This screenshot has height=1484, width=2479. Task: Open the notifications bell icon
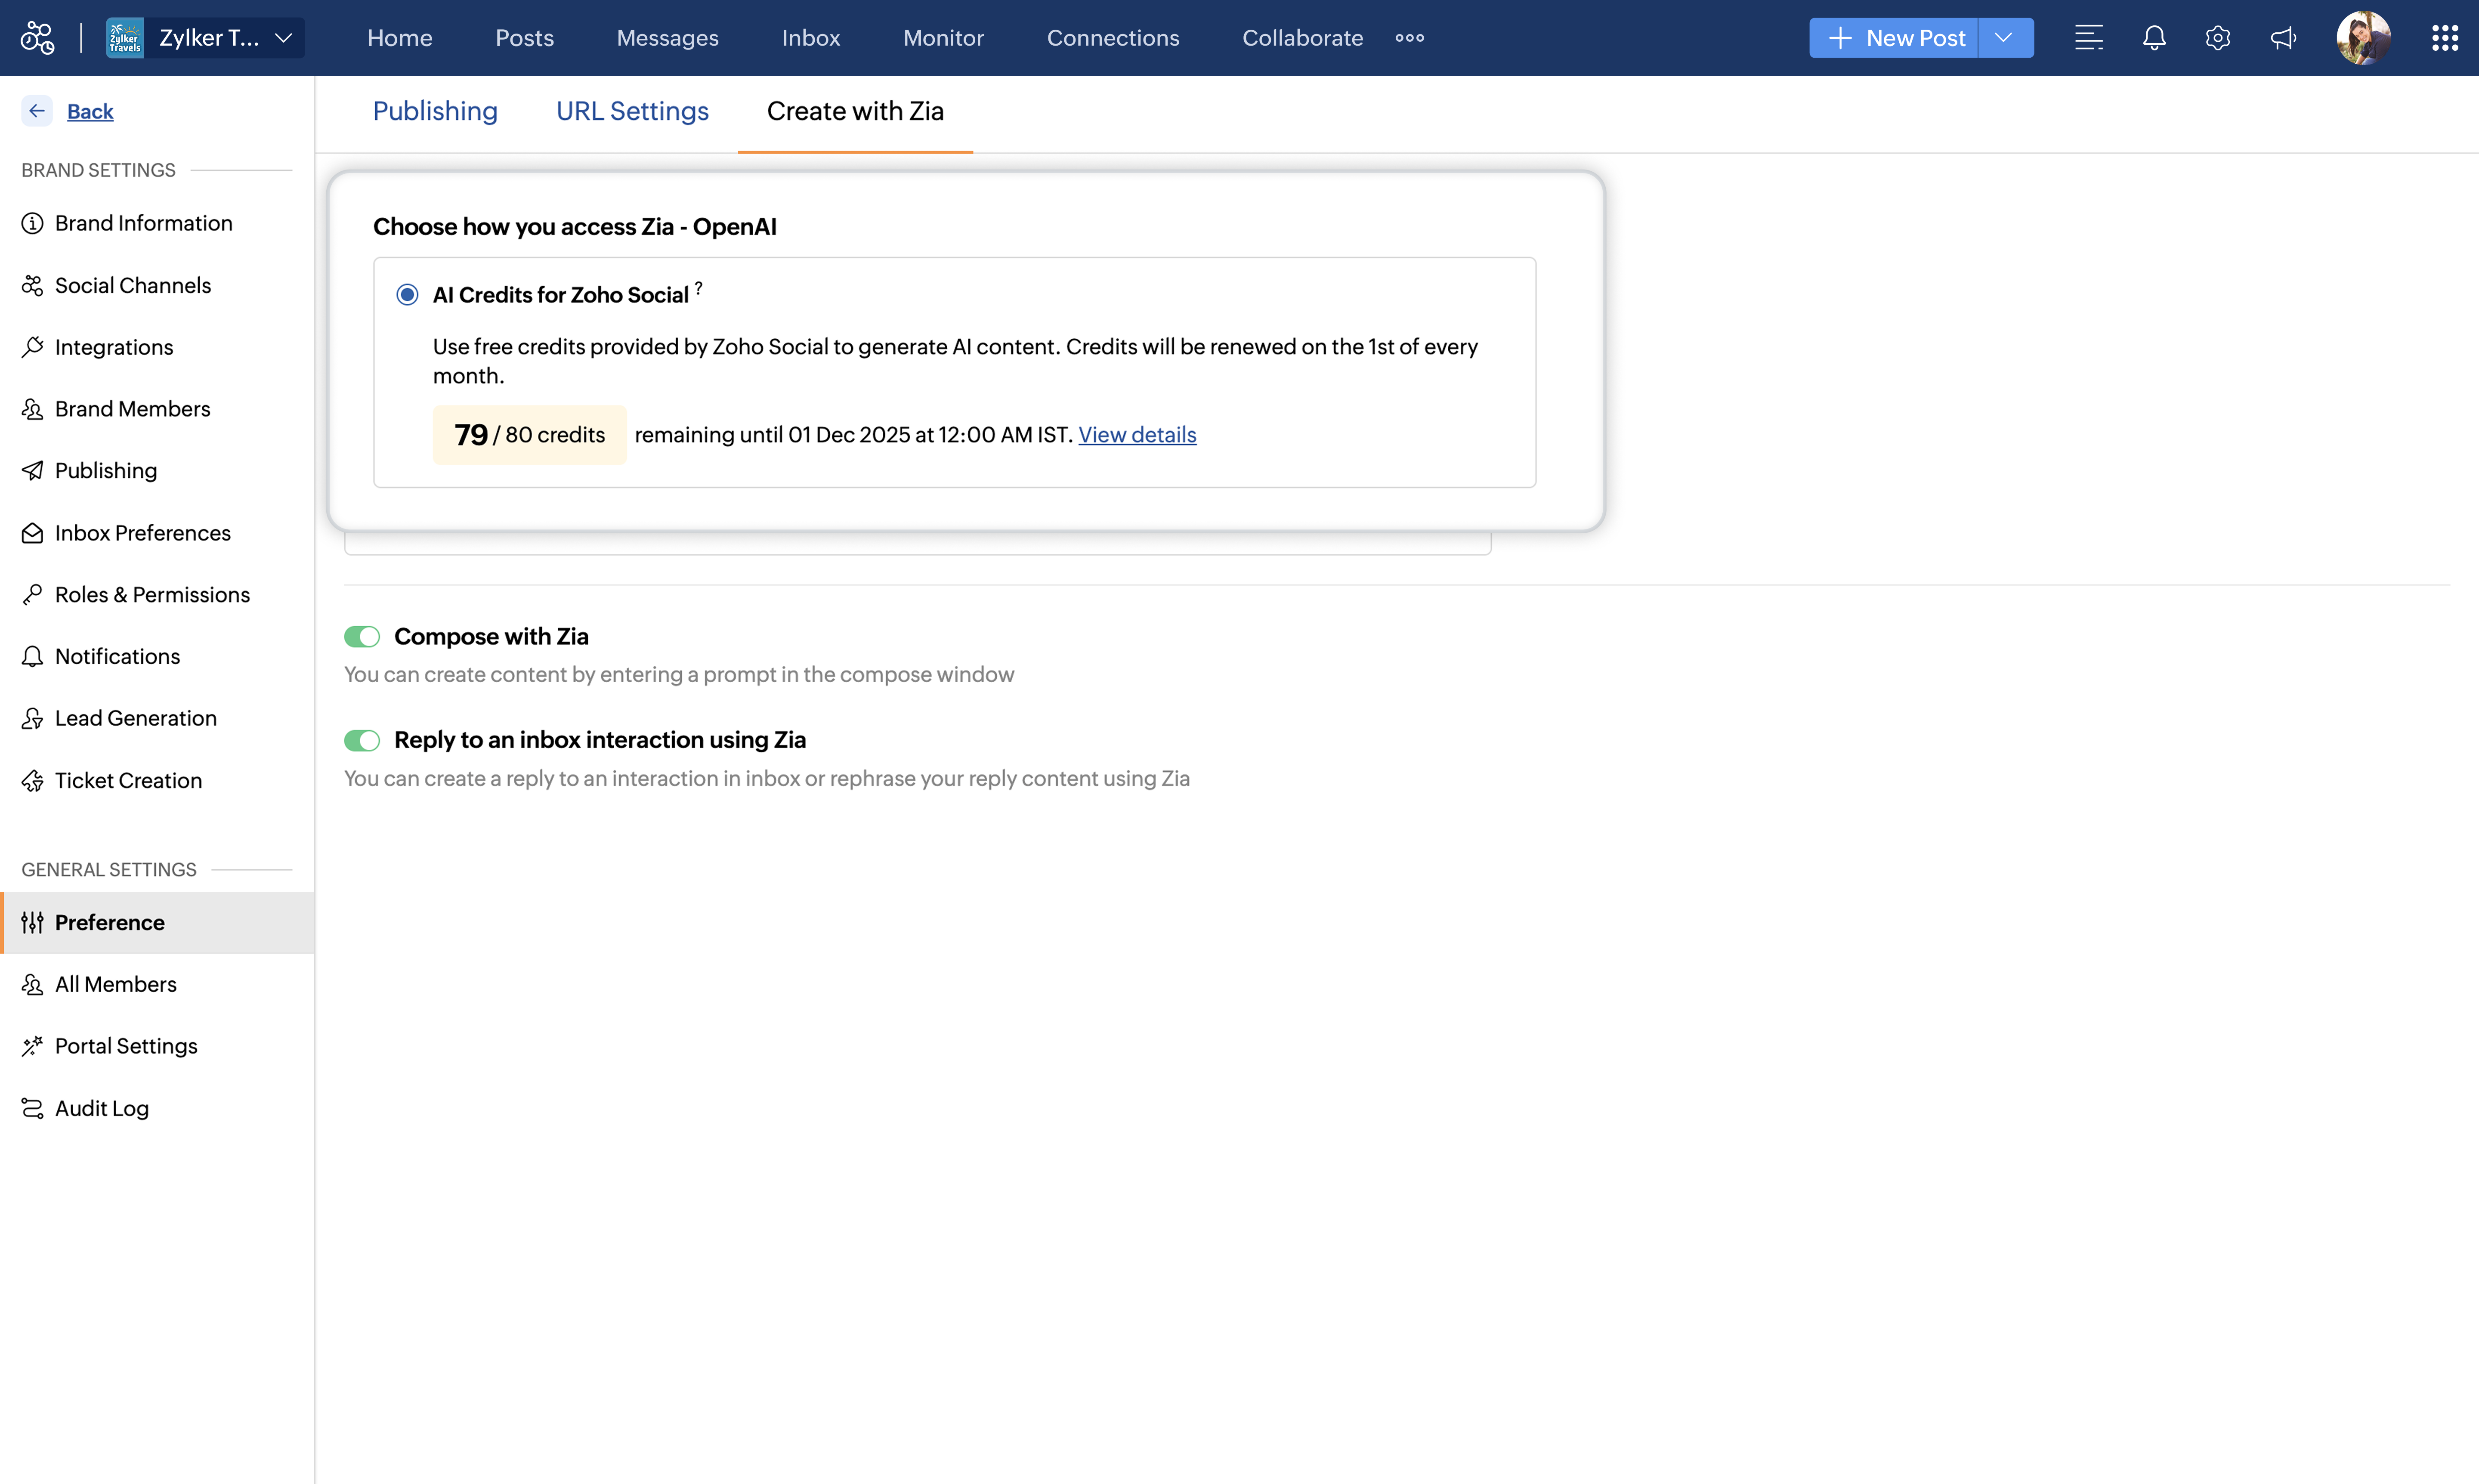pyautogui.click(x=2154, y=38)
